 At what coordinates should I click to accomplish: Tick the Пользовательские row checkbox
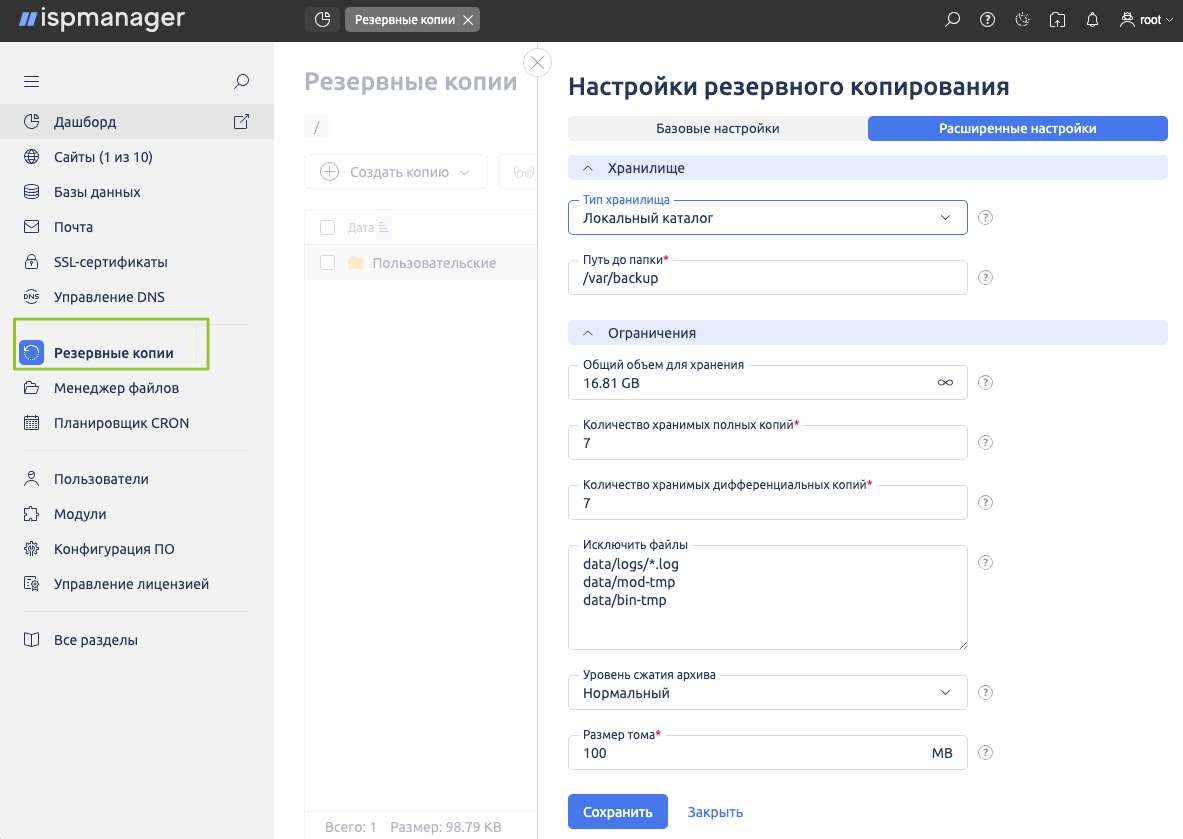(x=327, y=263)
